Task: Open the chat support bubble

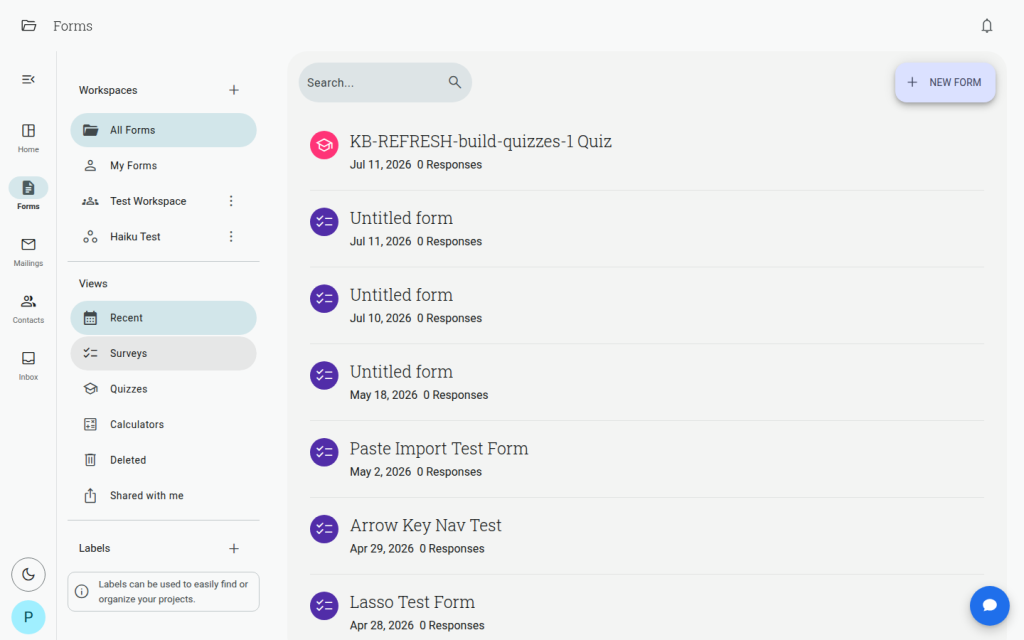Action: [989, 605]
